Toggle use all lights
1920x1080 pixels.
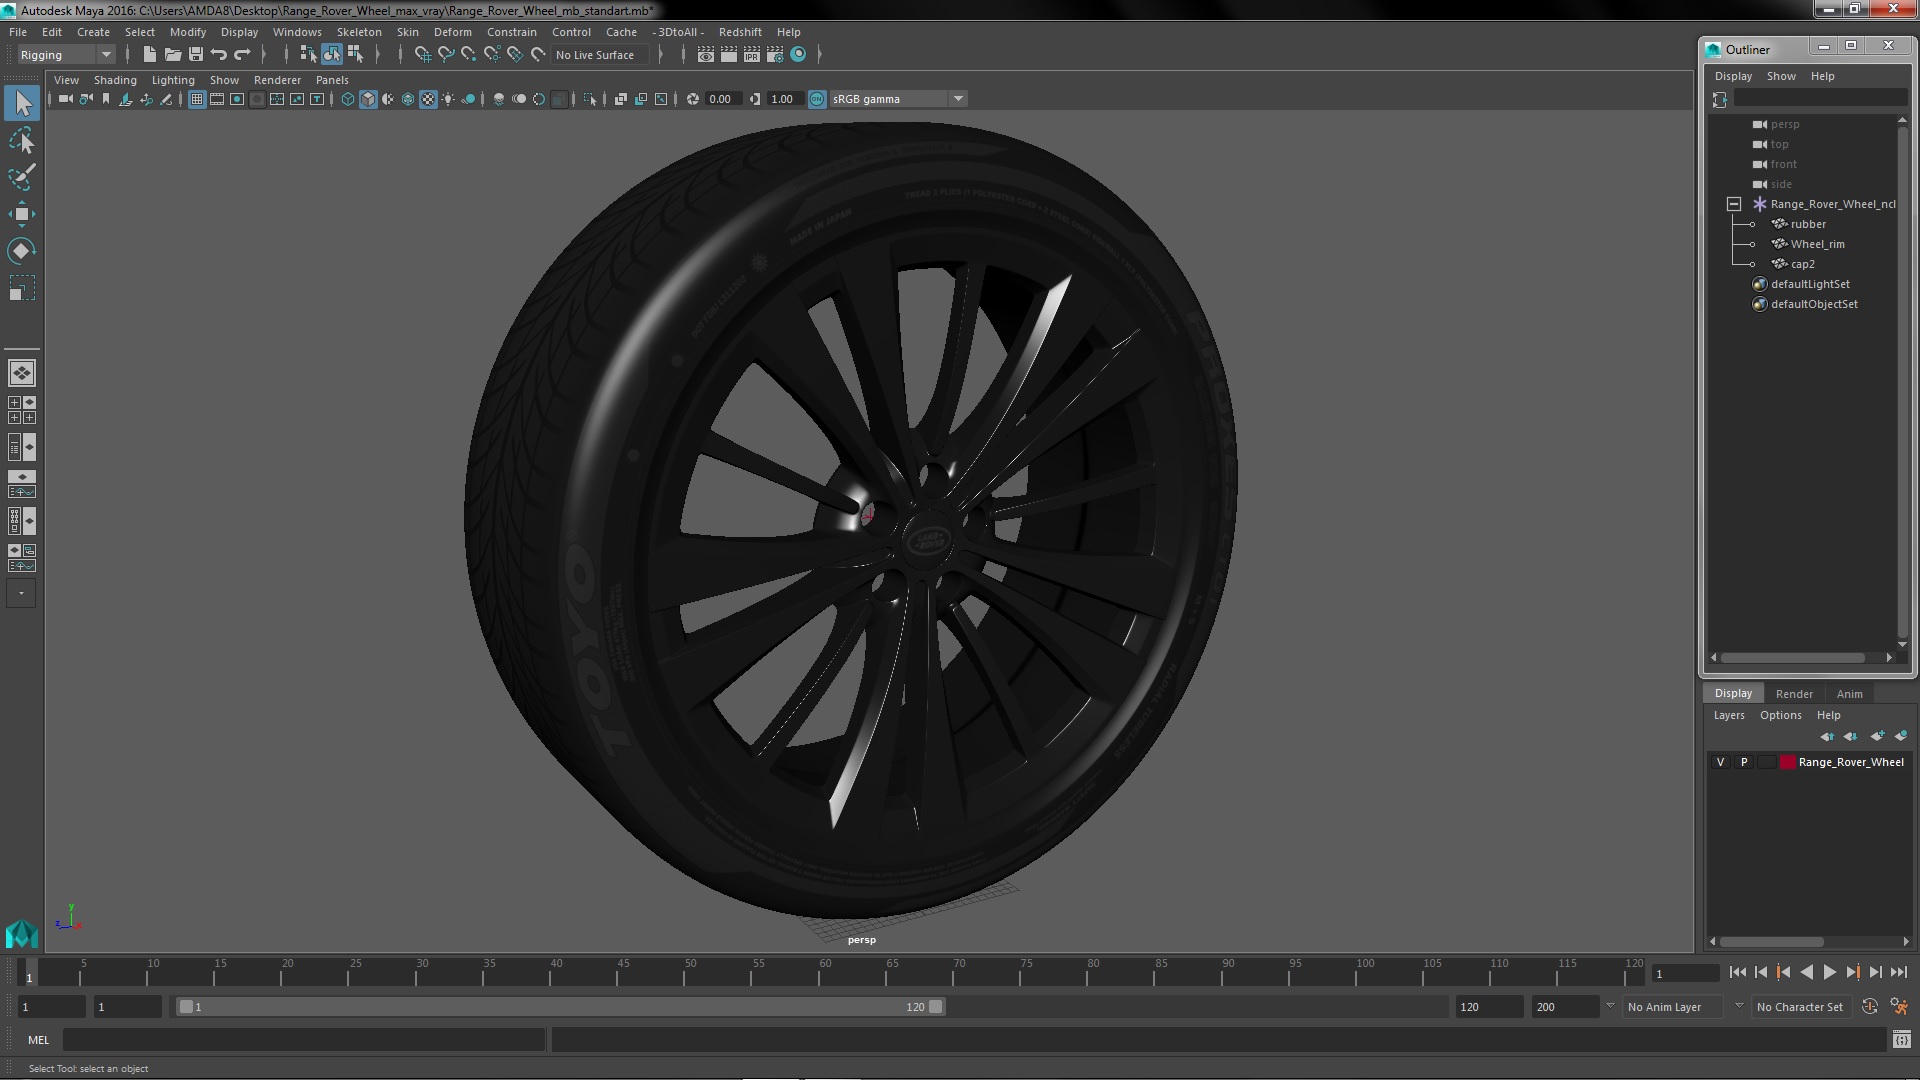click(x=448, y=99)
